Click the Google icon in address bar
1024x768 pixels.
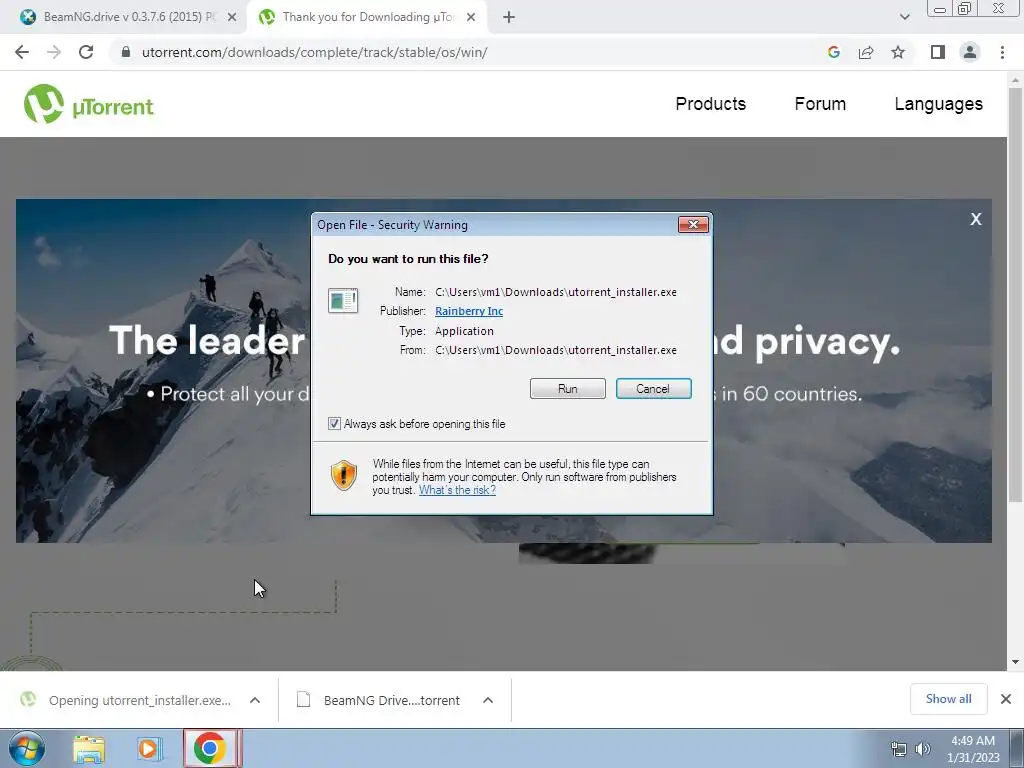pyautogui.click(x=833, y=52)
